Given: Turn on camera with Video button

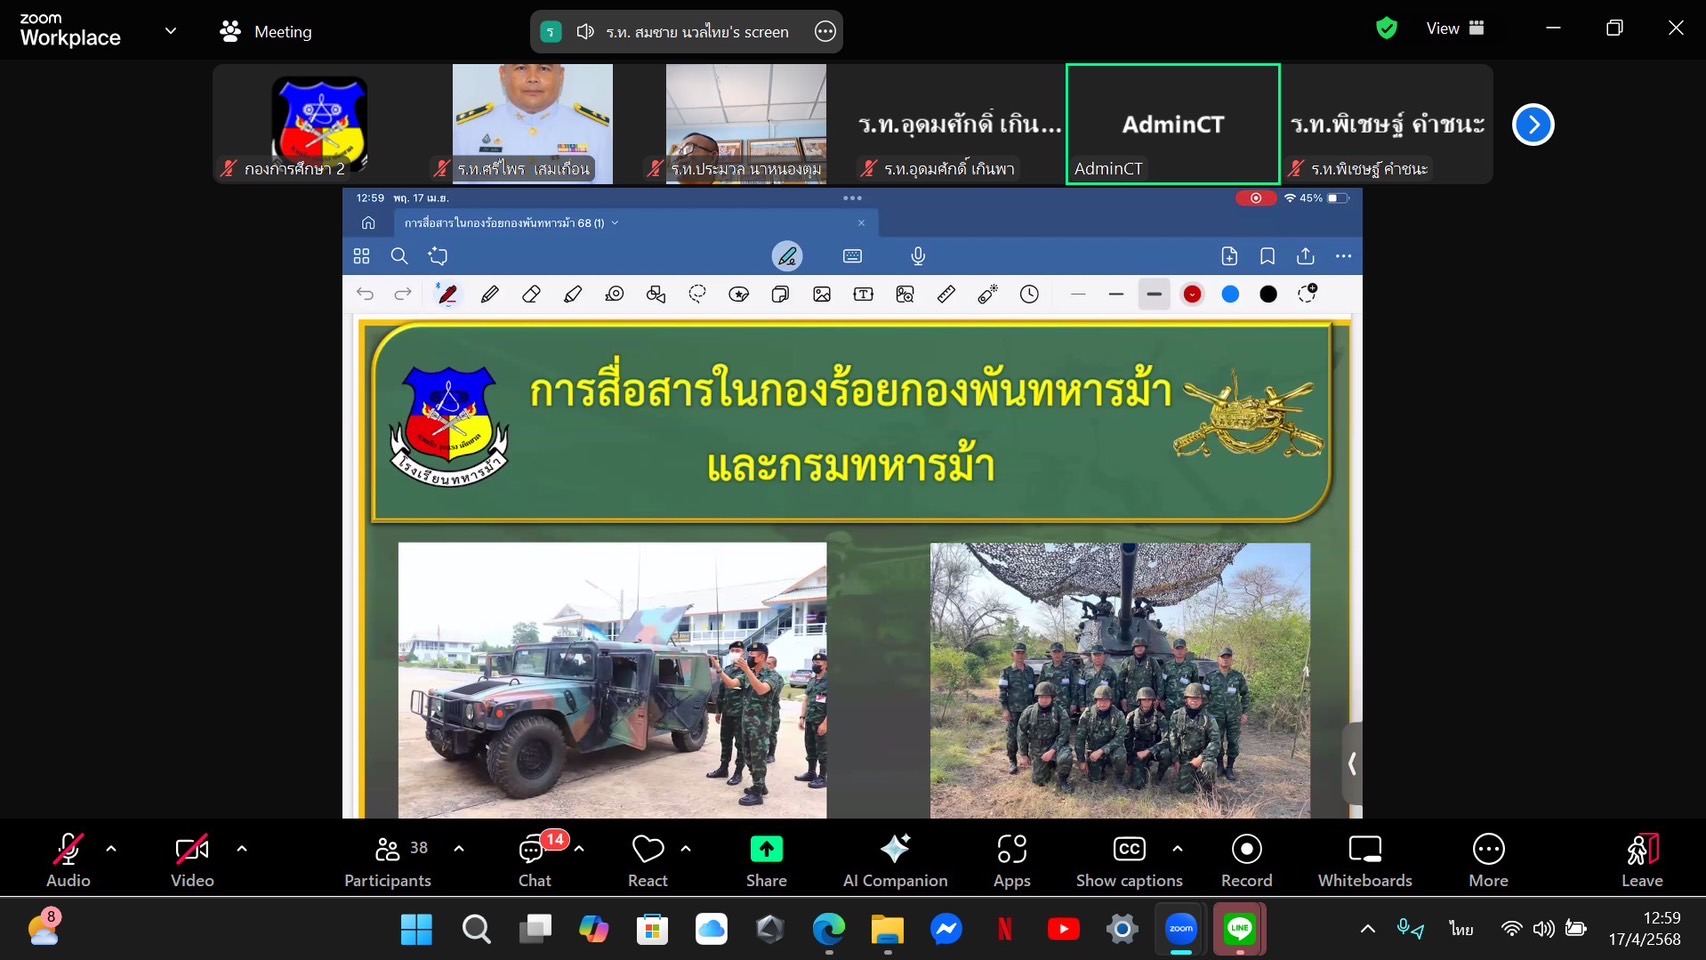Looking at the screenshot, I should (x=192, y=861).
